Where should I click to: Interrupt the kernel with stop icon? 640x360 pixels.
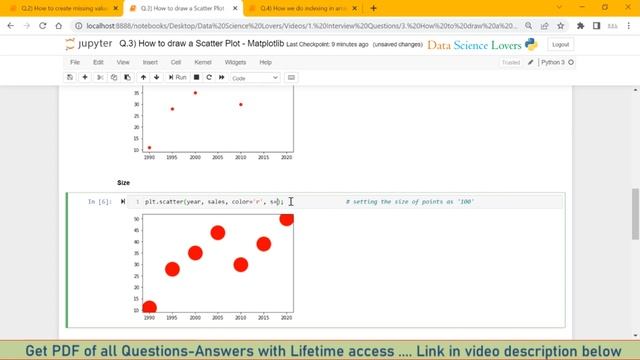pyautogui.click(x=196, y=77)
